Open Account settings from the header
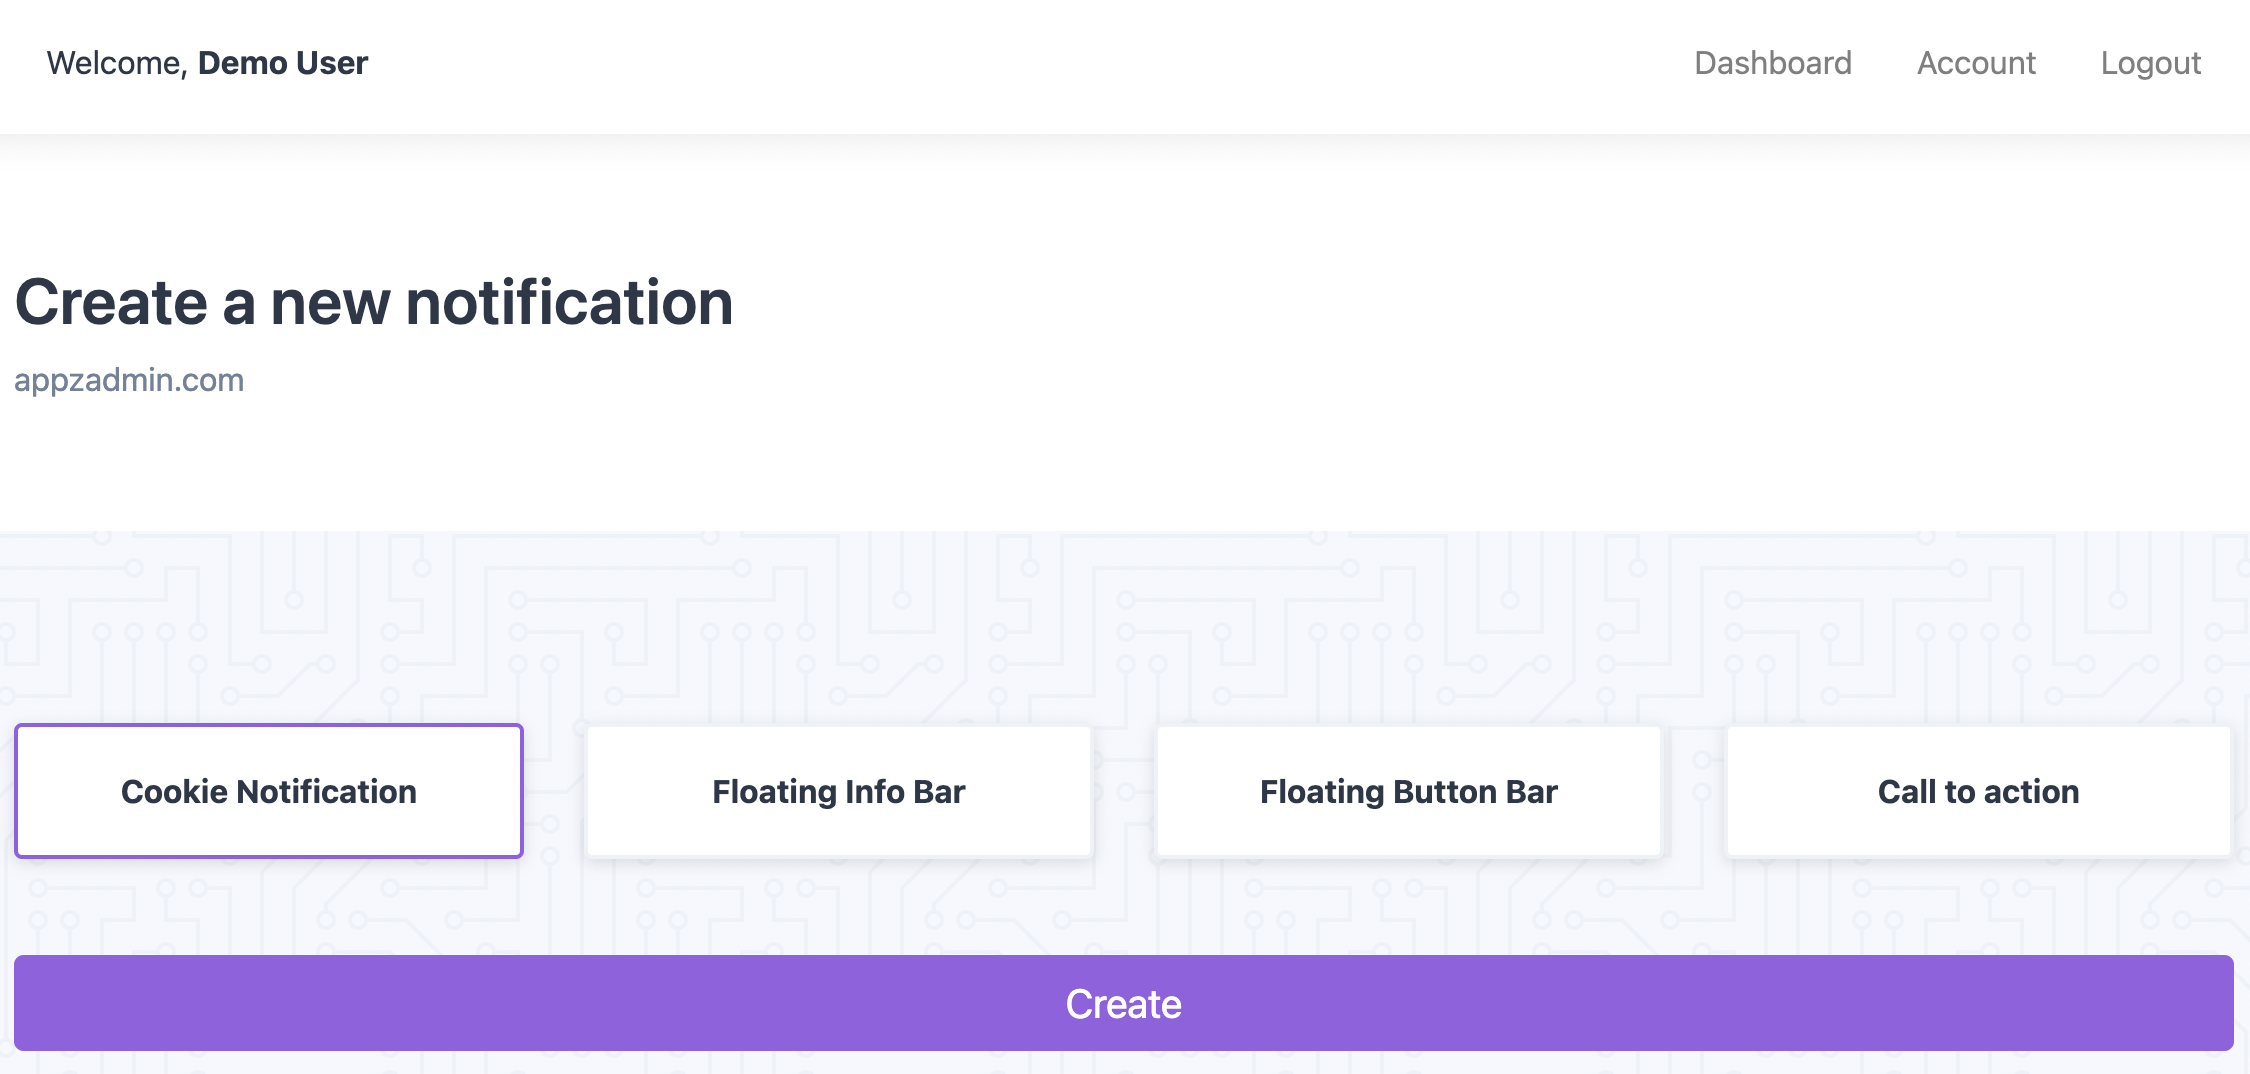Image resolution: width=2250 pixels, height=1074 pixels. click(x=1976, y=63)
